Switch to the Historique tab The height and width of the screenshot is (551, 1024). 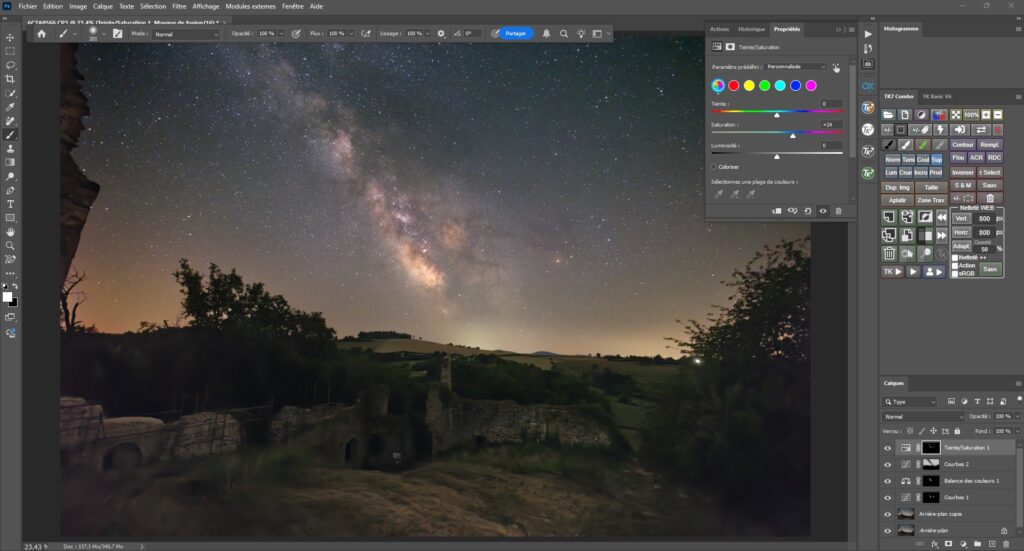click(x=751, y=29)
